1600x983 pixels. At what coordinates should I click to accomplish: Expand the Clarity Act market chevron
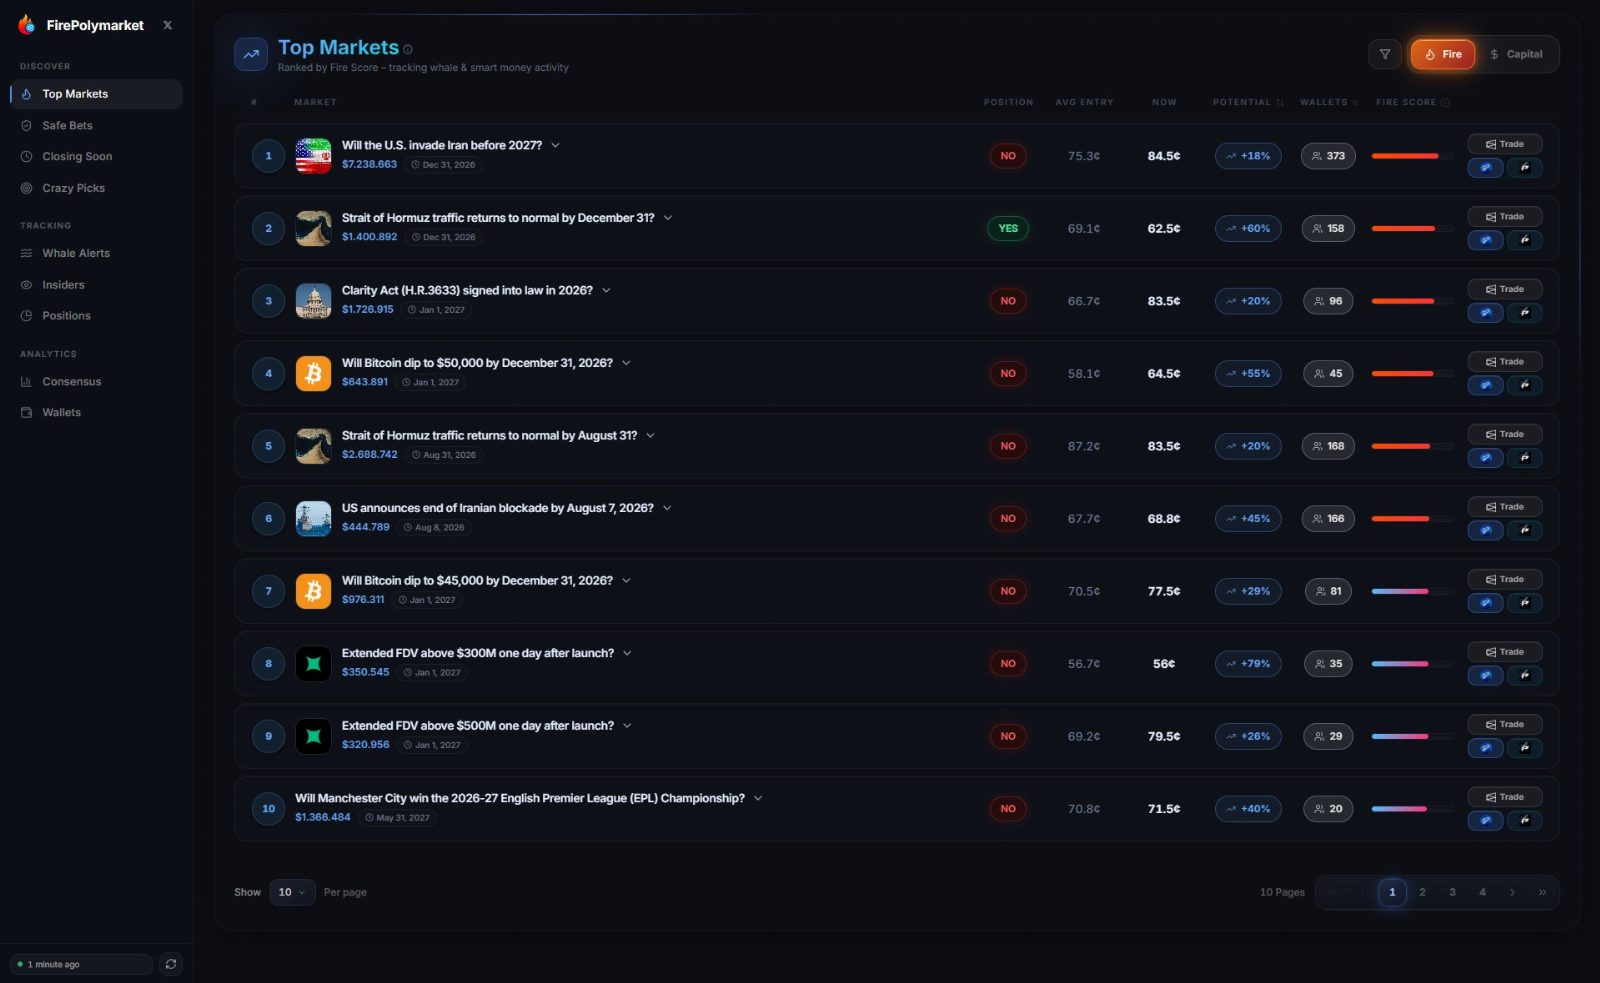coord(606,291)
